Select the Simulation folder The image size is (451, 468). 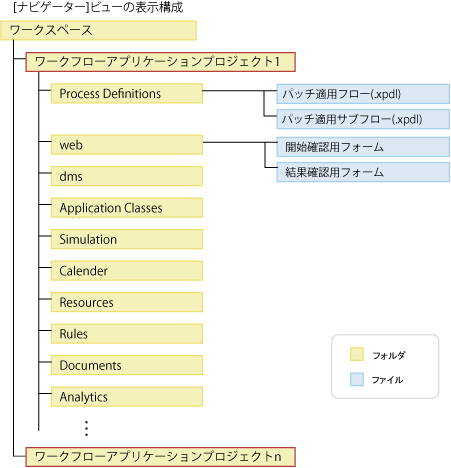(127, 239)
